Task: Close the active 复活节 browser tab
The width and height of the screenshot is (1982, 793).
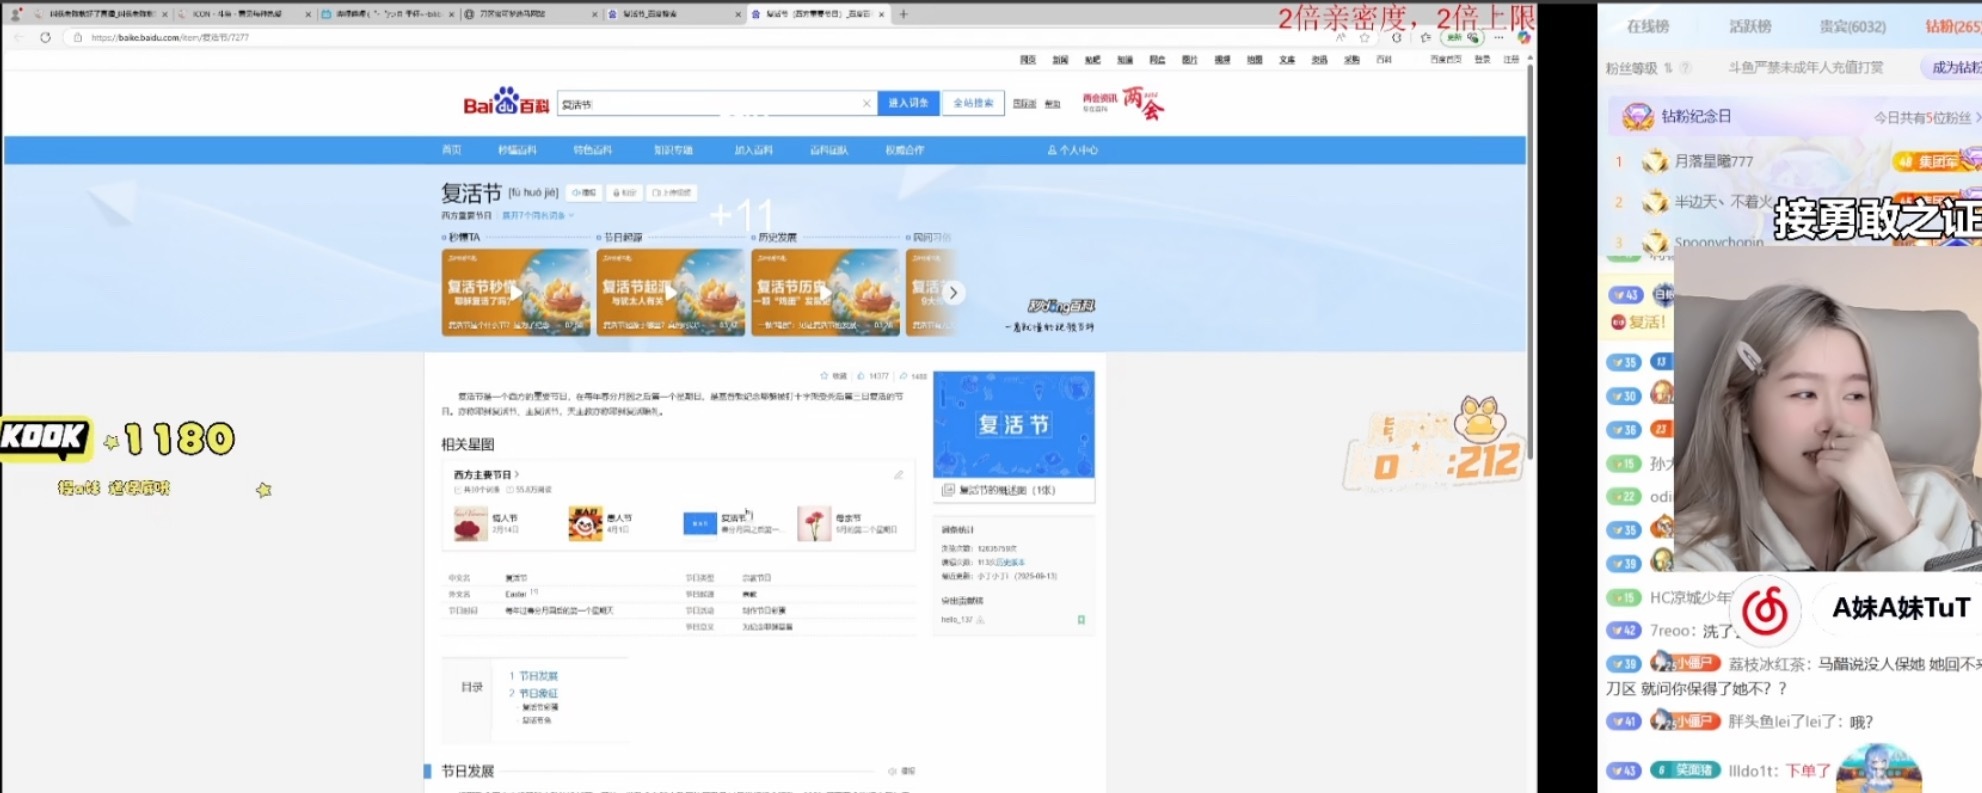Action: [x=881, y=14]
